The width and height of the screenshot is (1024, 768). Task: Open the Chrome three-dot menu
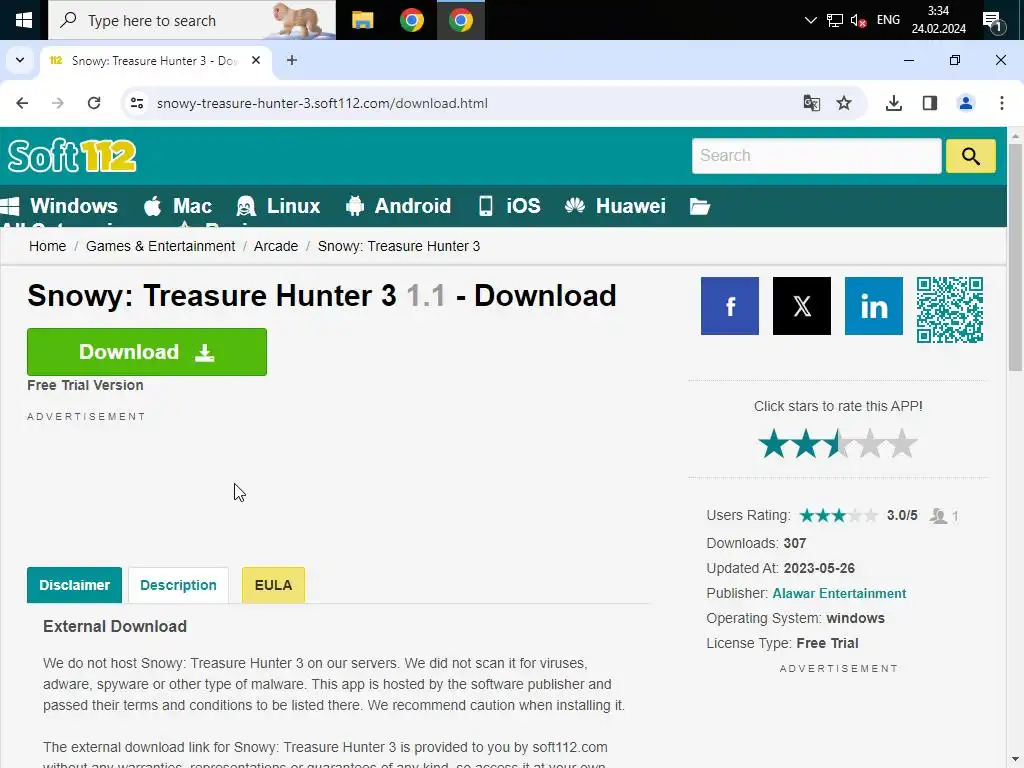[1002, 103]
